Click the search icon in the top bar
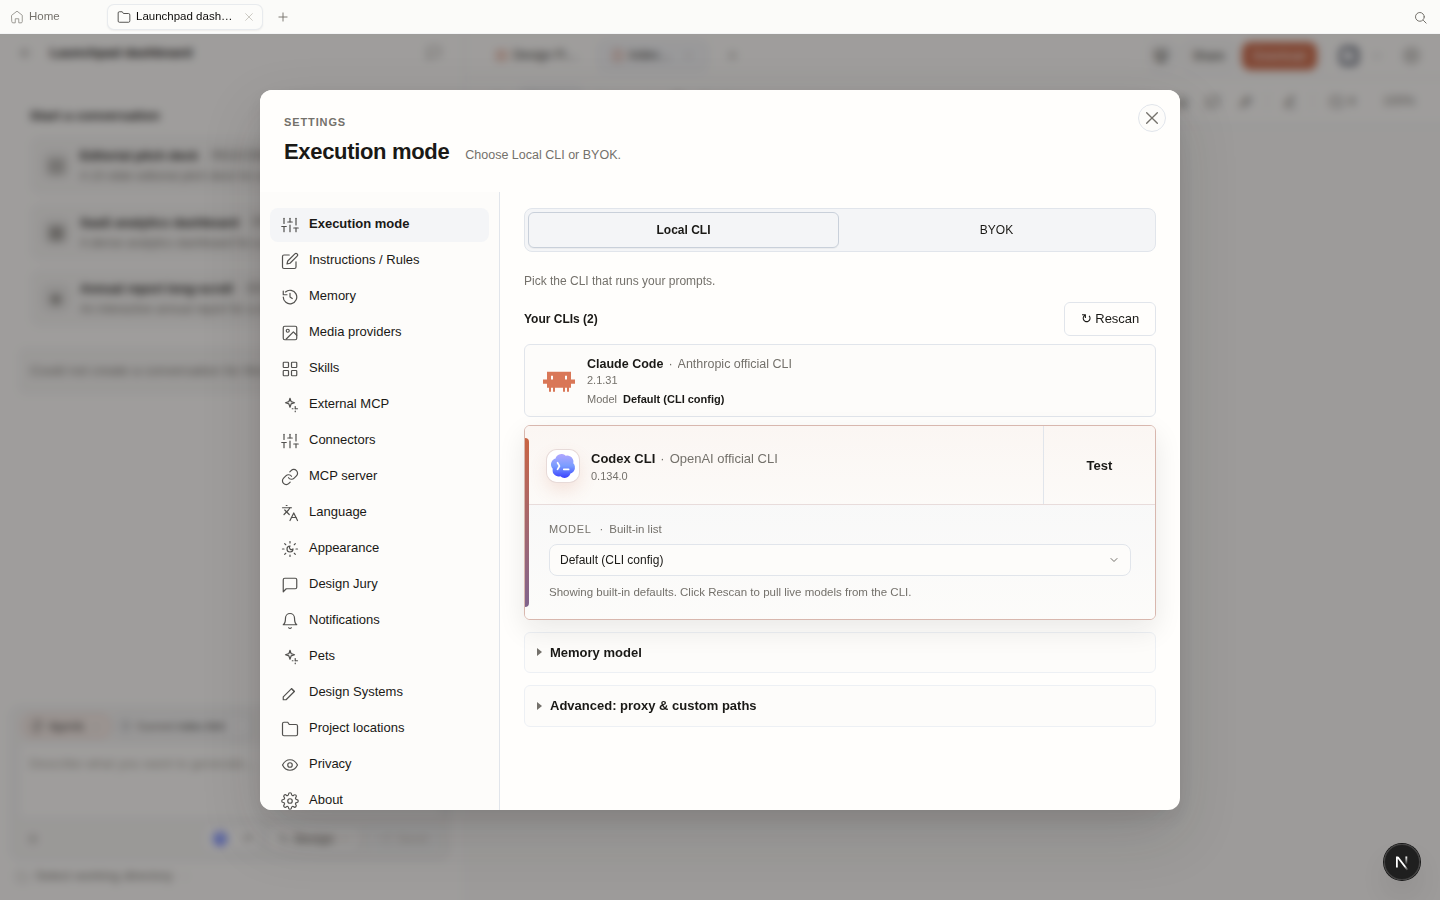 pos(1420,17)
